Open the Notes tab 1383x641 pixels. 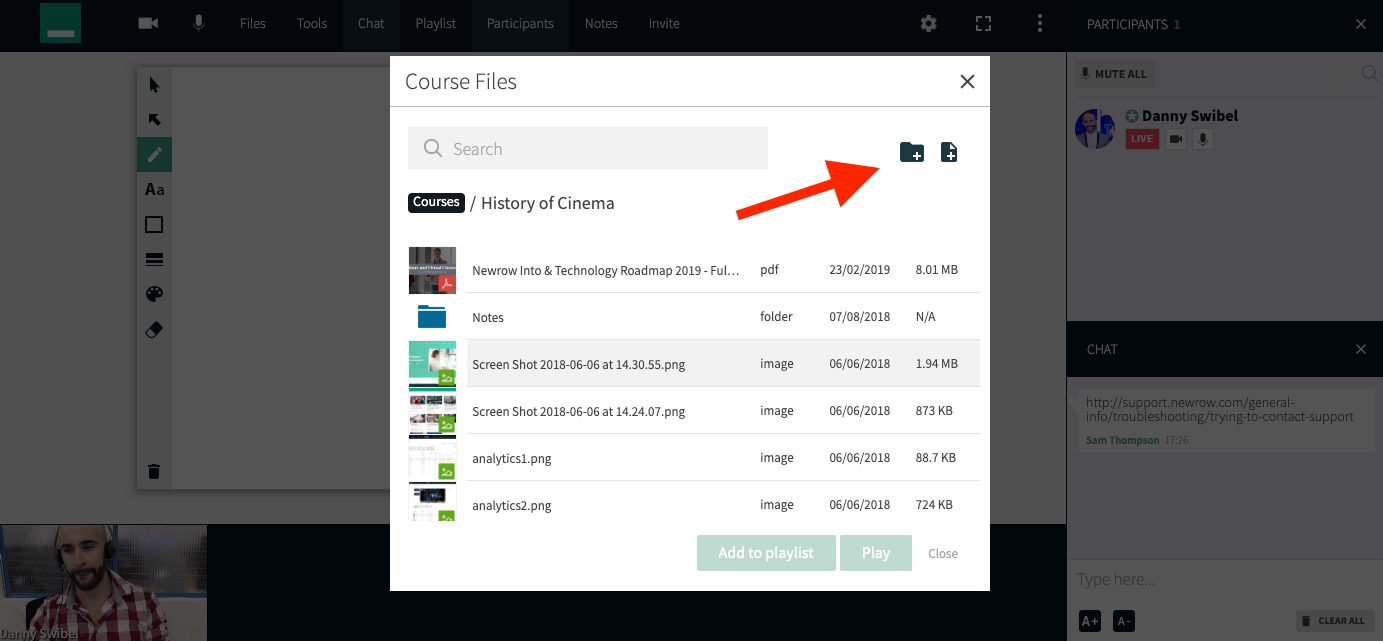coord(601,24)
